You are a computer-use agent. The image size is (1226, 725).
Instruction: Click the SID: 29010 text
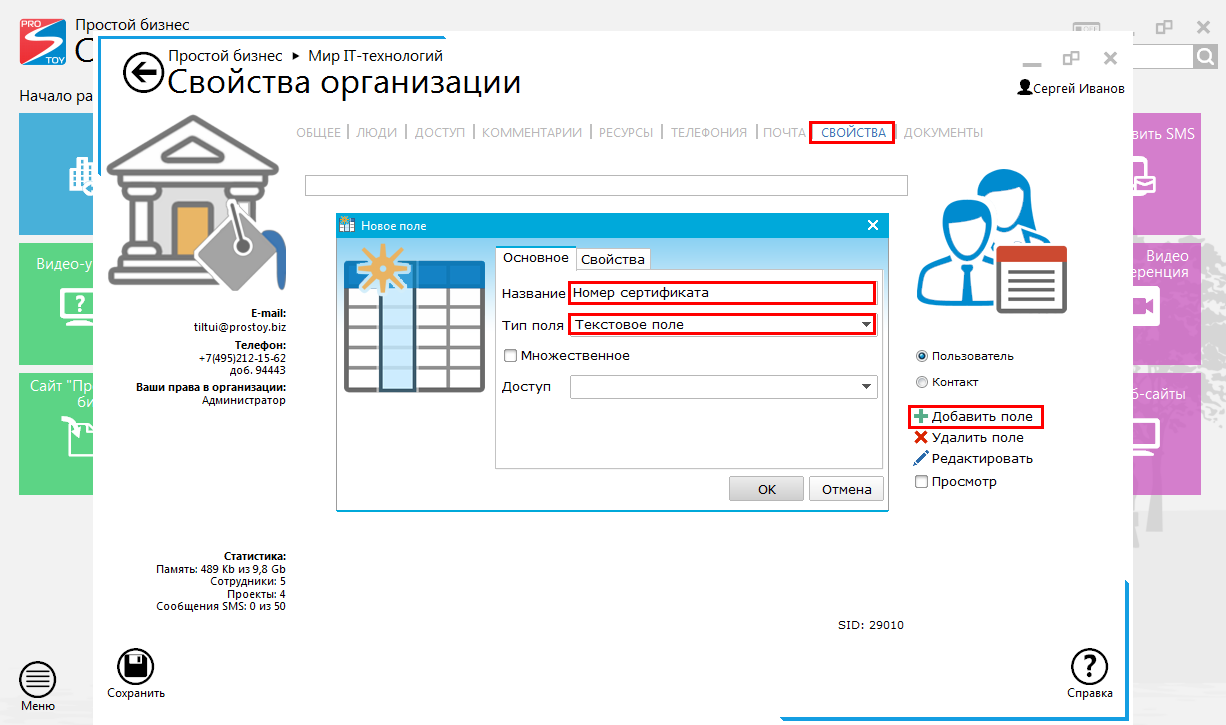tap(870, 625)
